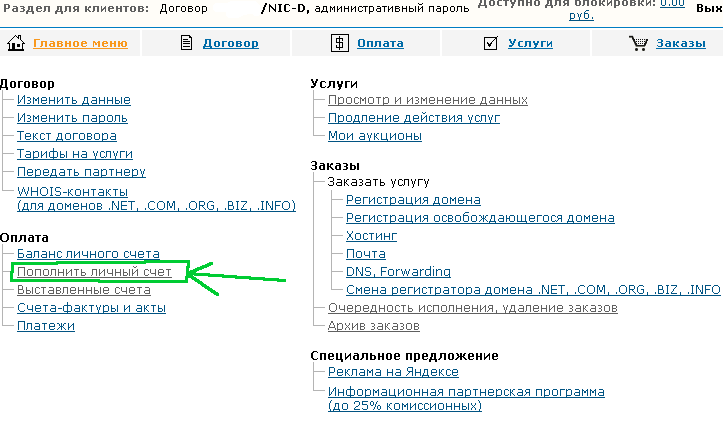
Task: Click the document icon next to Договор
Action: (x=186, y=43)
